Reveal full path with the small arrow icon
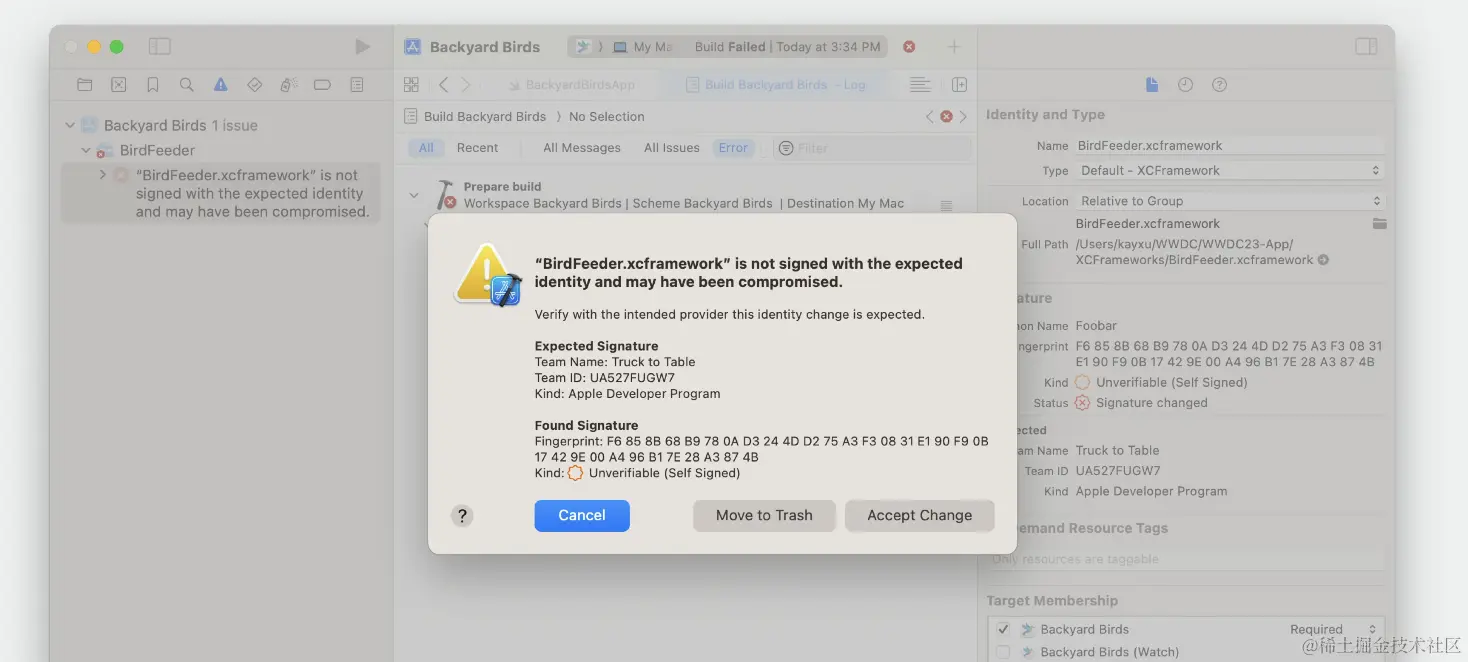Screen dimensions: 1468x662 [x=1323, y=260]
